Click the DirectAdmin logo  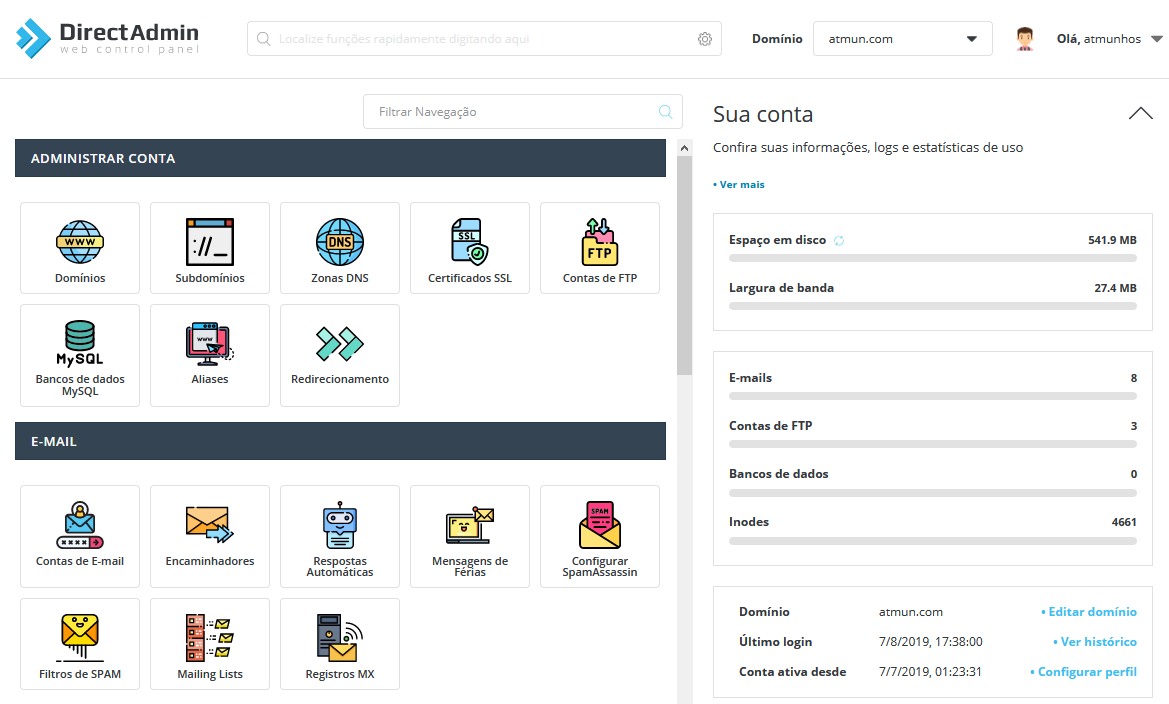click(108, 38)
